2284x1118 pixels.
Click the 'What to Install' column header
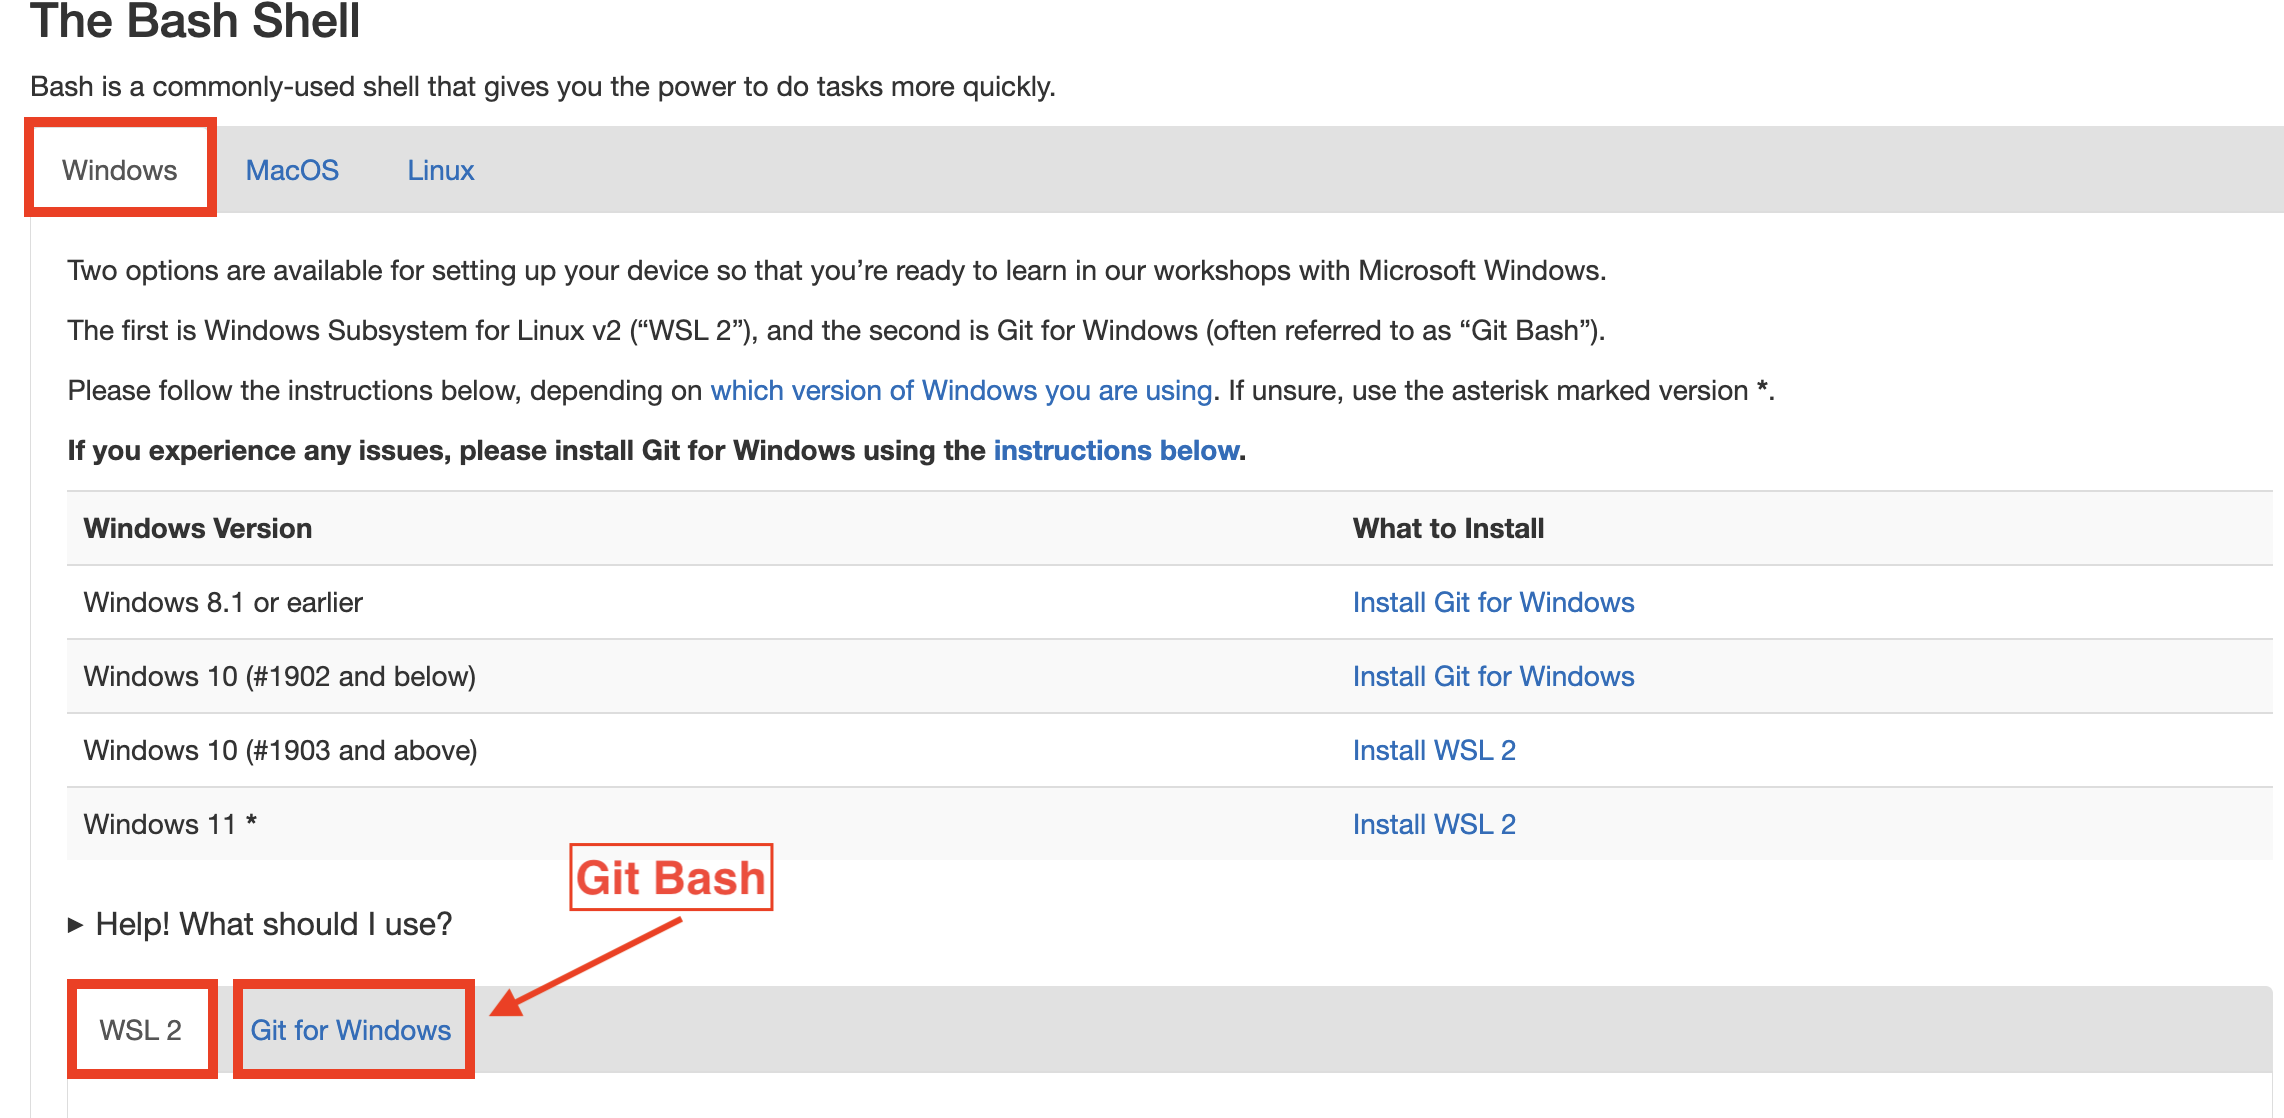click(x=1448, y=528)
